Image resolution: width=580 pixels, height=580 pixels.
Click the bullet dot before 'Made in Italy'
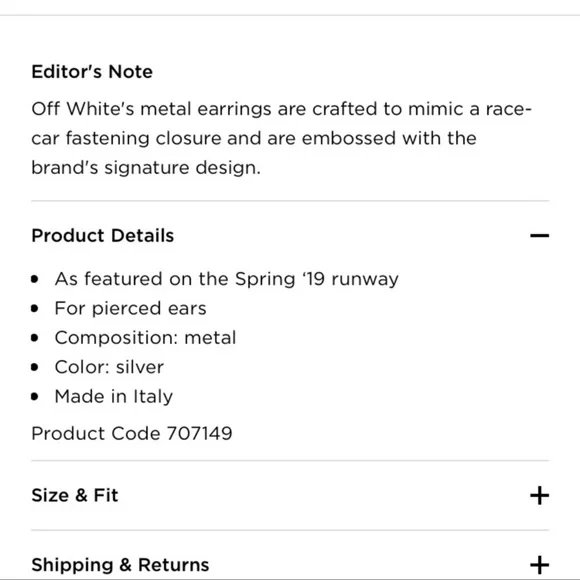point(35,397)
